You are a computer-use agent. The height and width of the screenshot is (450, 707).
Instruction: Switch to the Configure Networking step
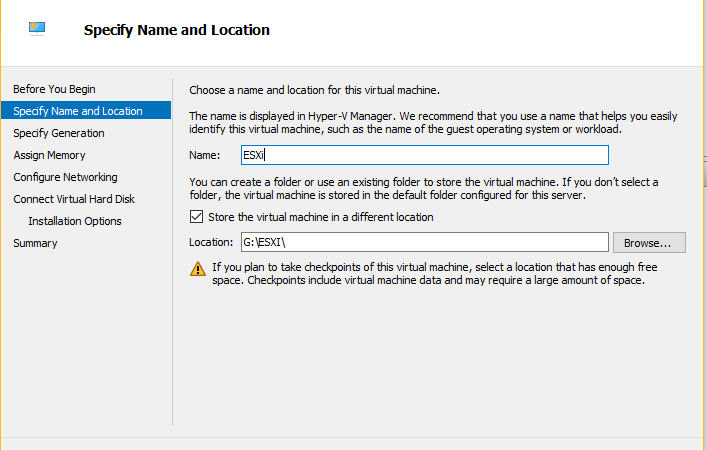[65, 177]
